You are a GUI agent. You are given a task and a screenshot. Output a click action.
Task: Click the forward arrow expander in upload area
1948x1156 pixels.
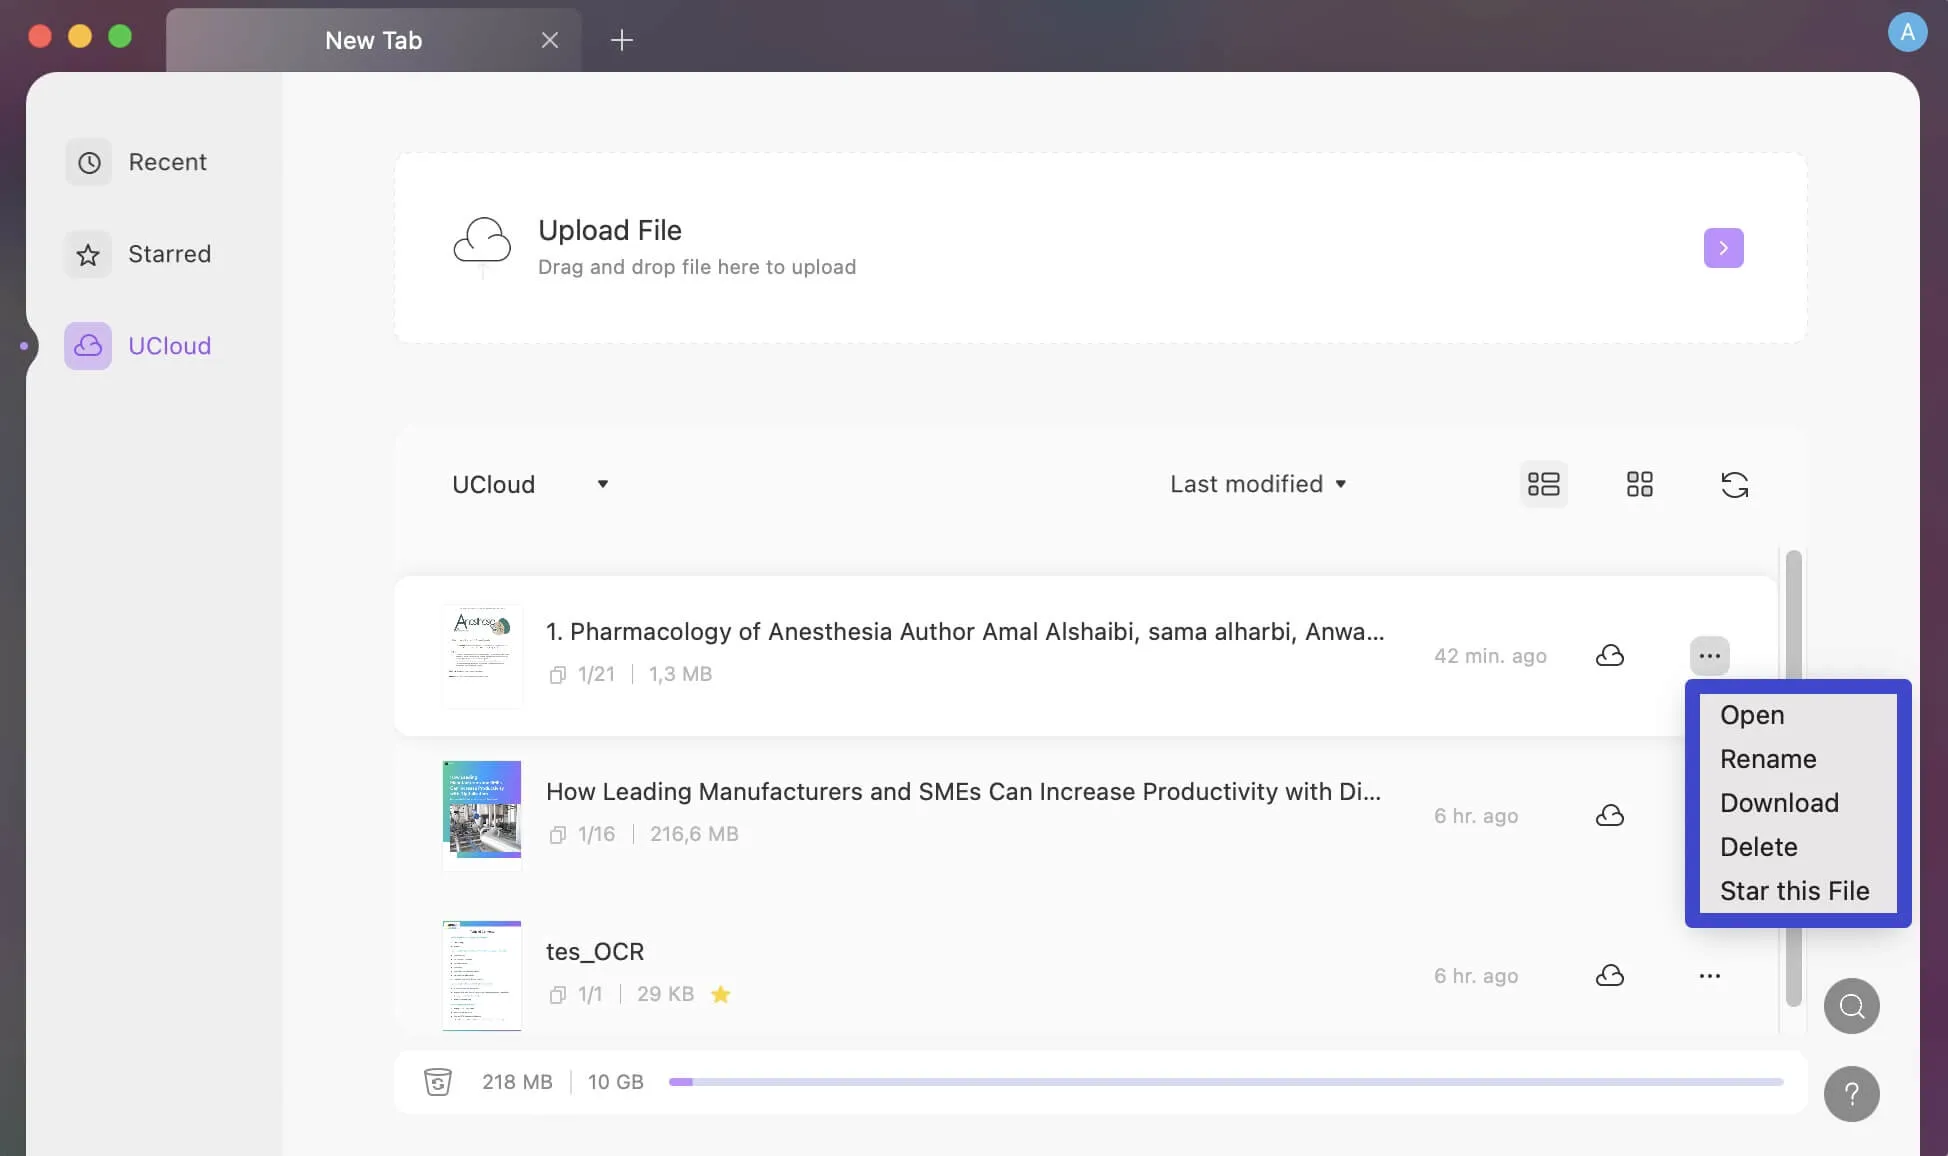coord(1722,248)
